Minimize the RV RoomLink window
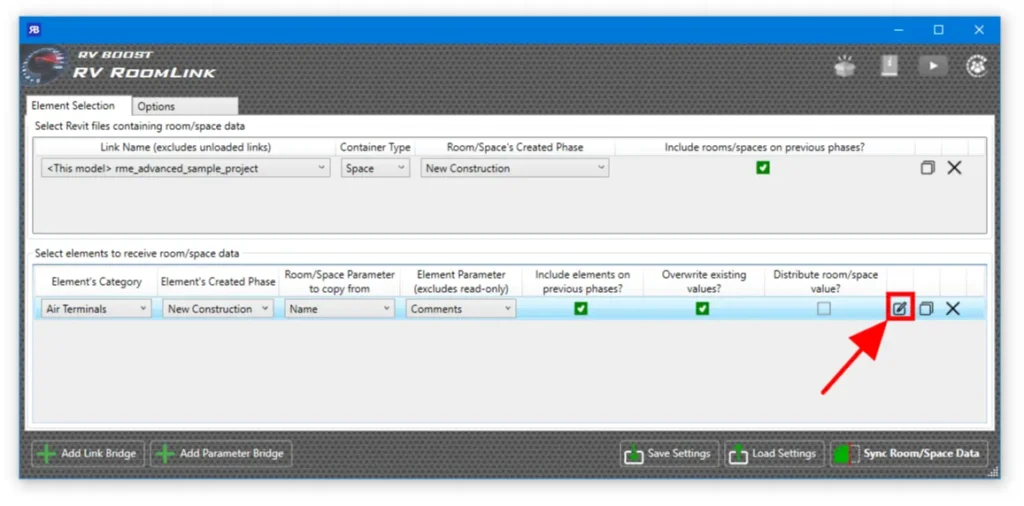The image size is (1024, 506). [x=899, y=30]
